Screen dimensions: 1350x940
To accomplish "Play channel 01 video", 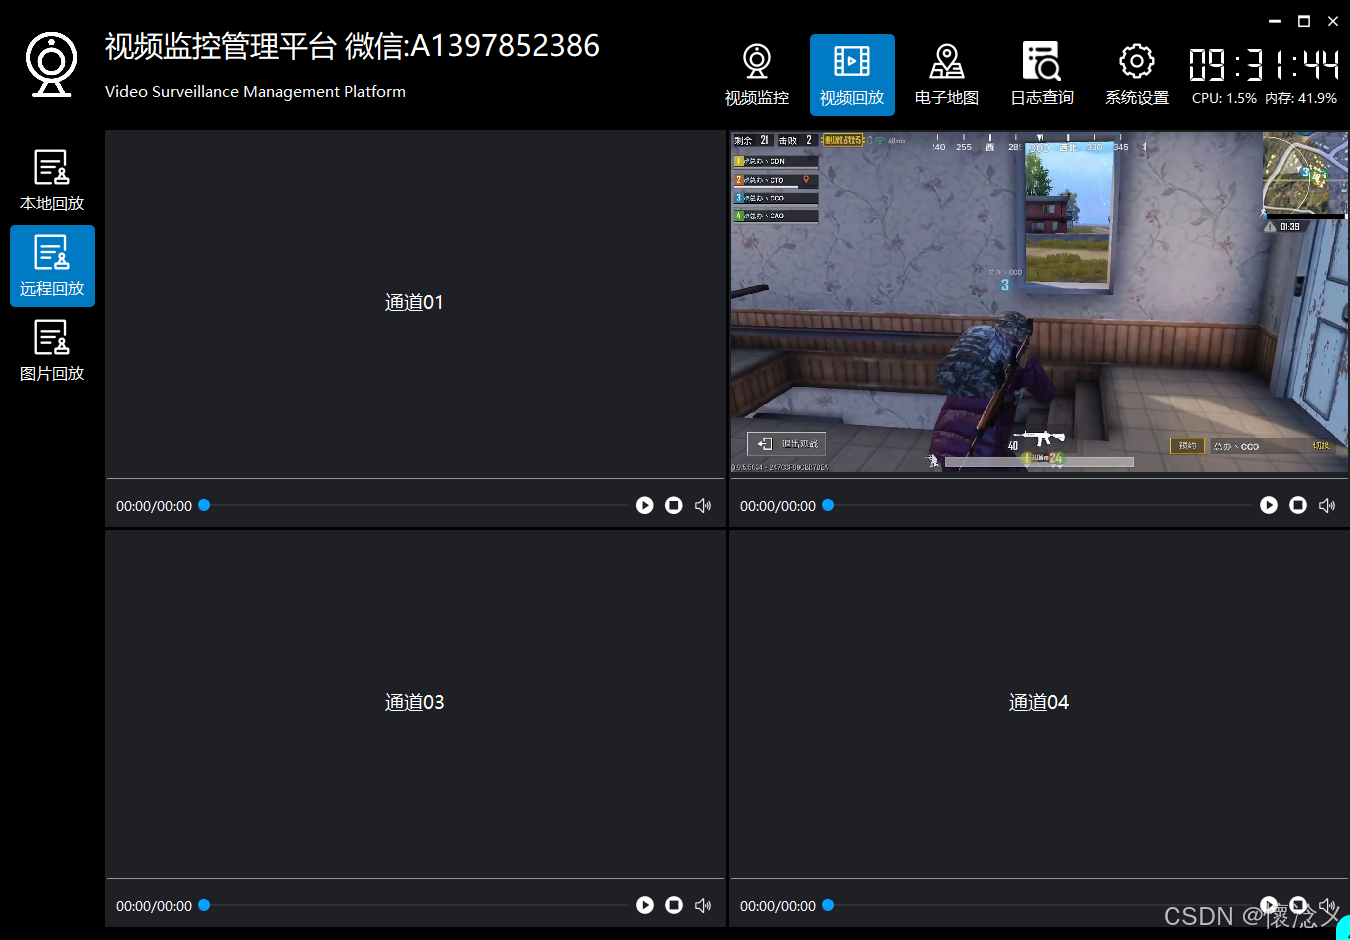I will pyautogui.click(x=645, y=506).
